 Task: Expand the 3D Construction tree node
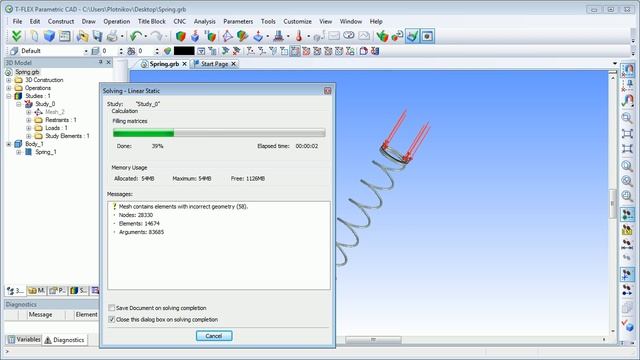click(9, 80)
